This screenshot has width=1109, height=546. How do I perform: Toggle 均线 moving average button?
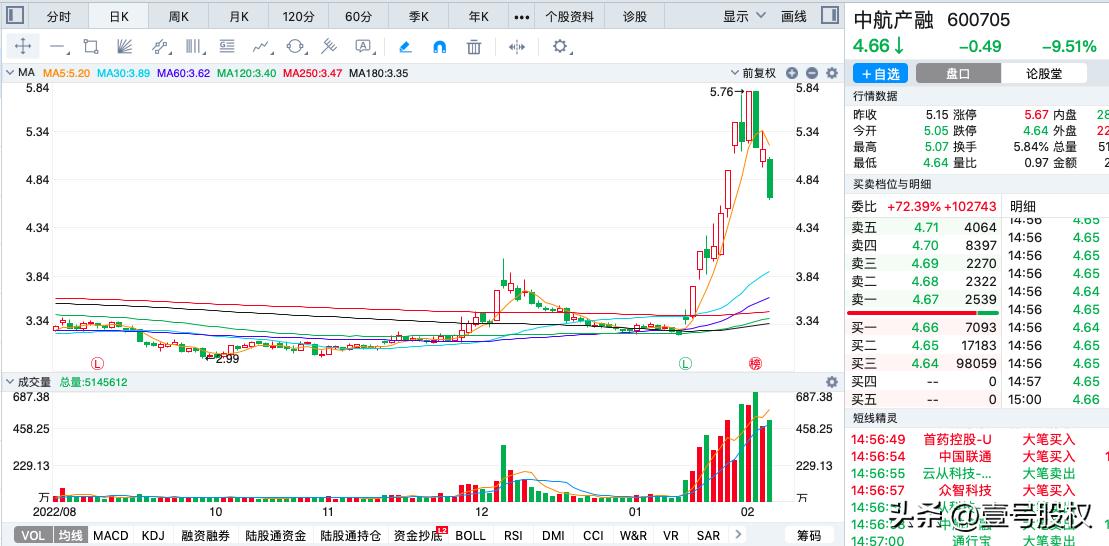pyautogui.click(x=70, y=535)
